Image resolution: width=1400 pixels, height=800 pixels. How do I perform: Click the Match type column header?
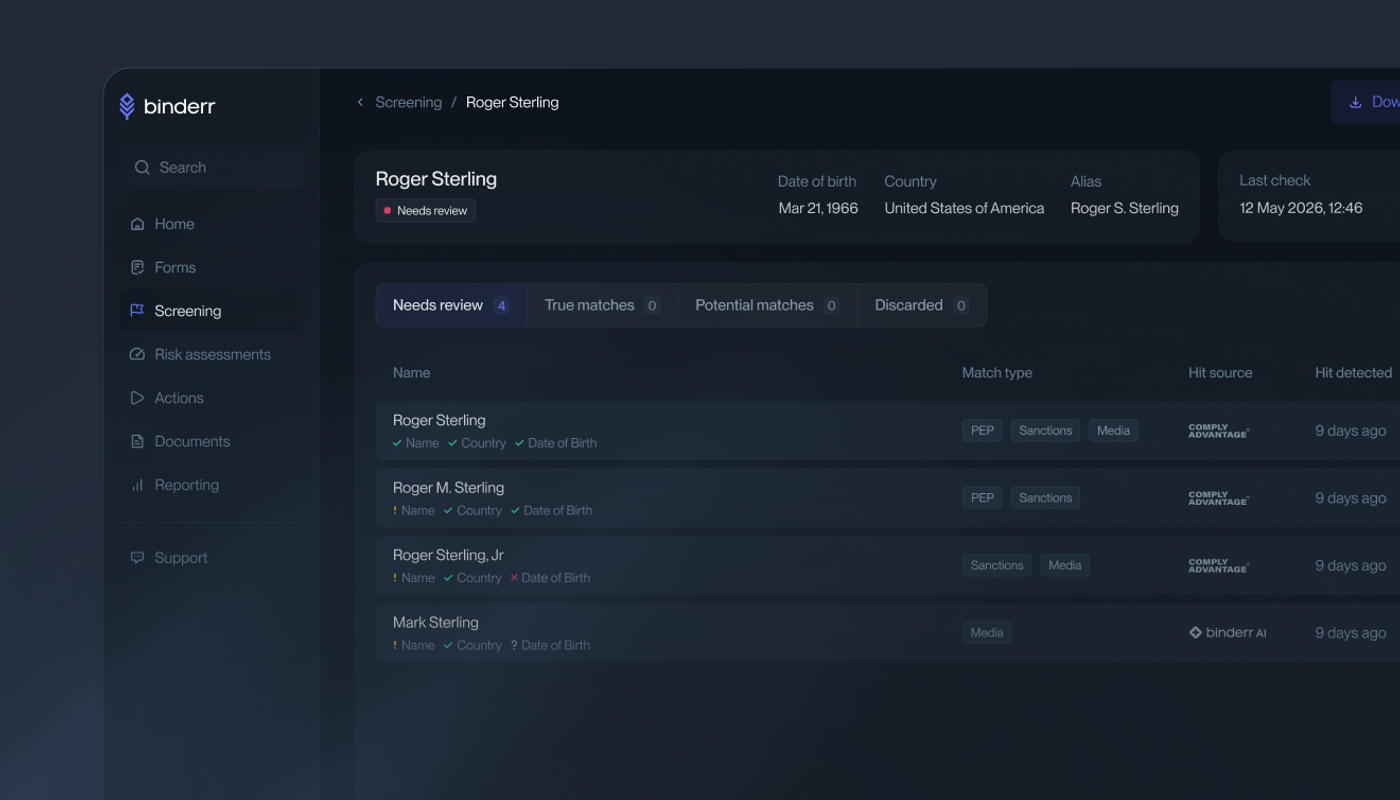pos(997,373)
